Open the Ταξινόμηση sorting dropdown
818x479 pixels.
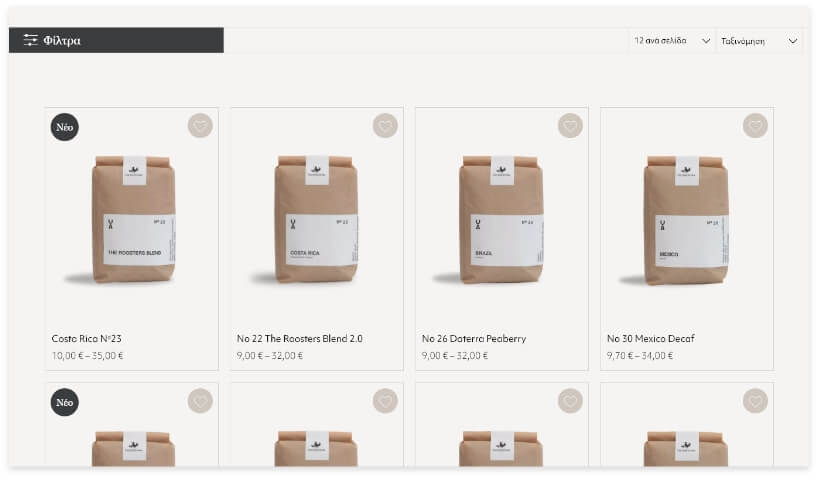(759, 41)
